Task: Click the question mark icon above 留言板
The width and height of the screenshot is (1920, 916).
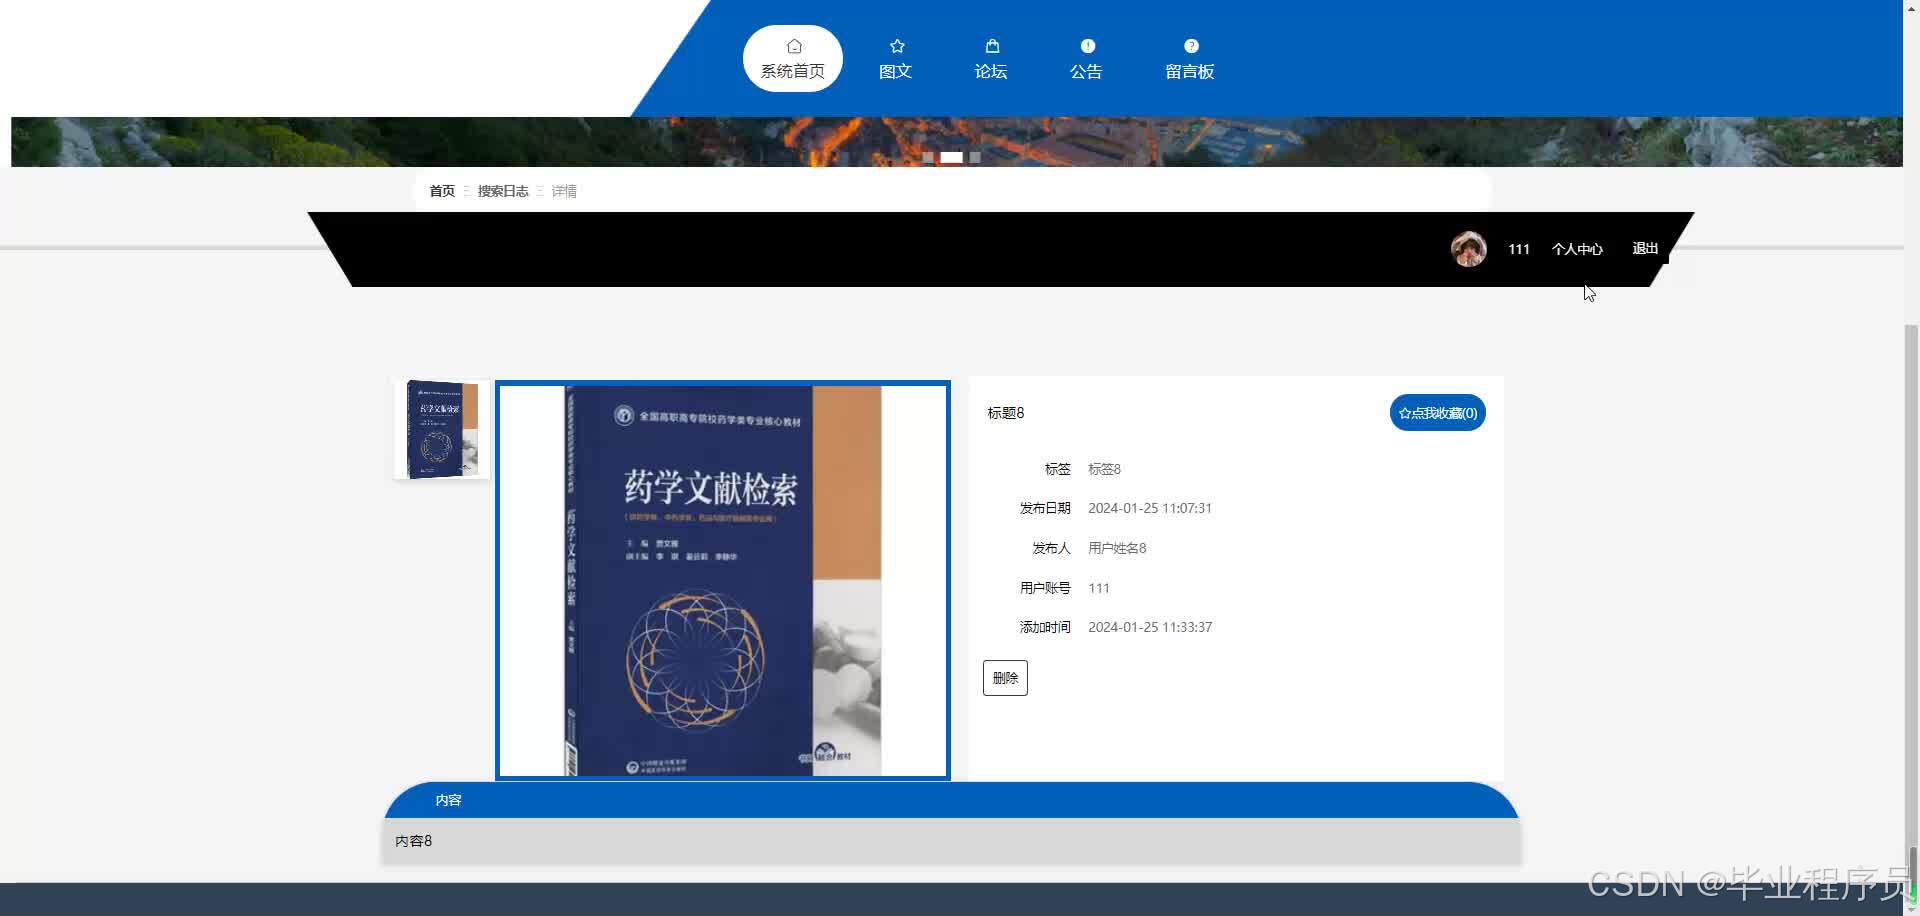Action: coord(1191,46)
